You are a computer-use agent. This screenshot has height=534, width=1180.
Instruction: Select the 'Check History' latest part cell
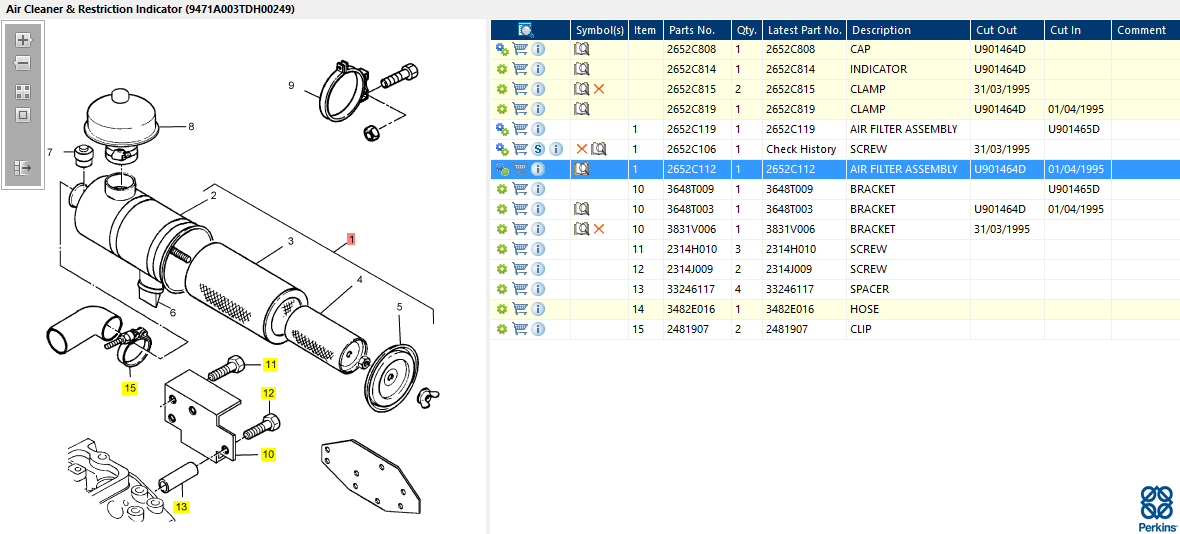[x=801, y=149]
